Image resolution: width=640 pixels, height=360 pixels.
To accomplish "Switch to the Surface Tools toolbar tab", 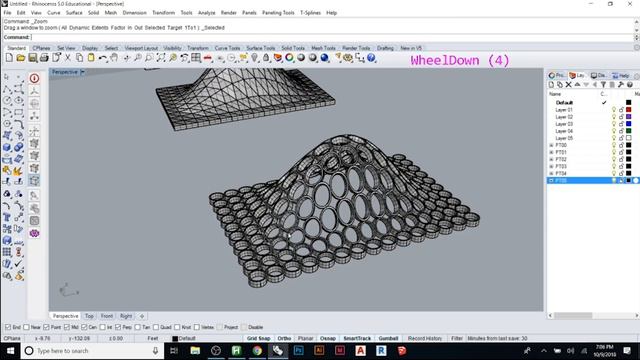I will (x=261, y=48).
